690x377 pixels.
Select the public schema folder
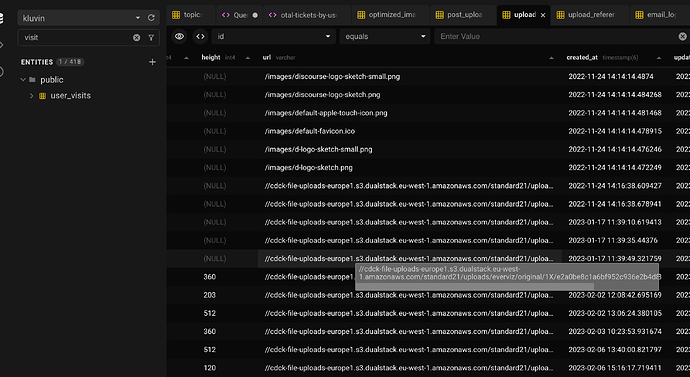click(x=52, y=80)
